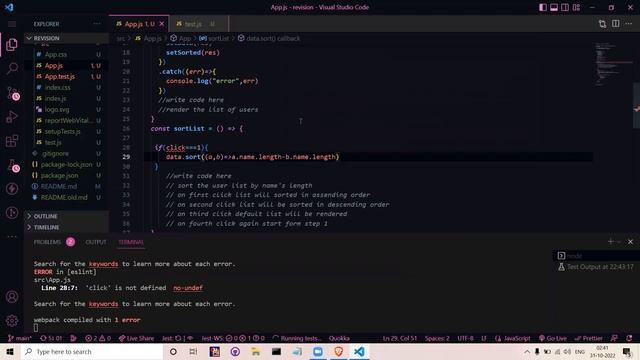Show additional views via activity bar ellipsis
The width and height of the screenshot is (640, 360).
tap(12, 236)
